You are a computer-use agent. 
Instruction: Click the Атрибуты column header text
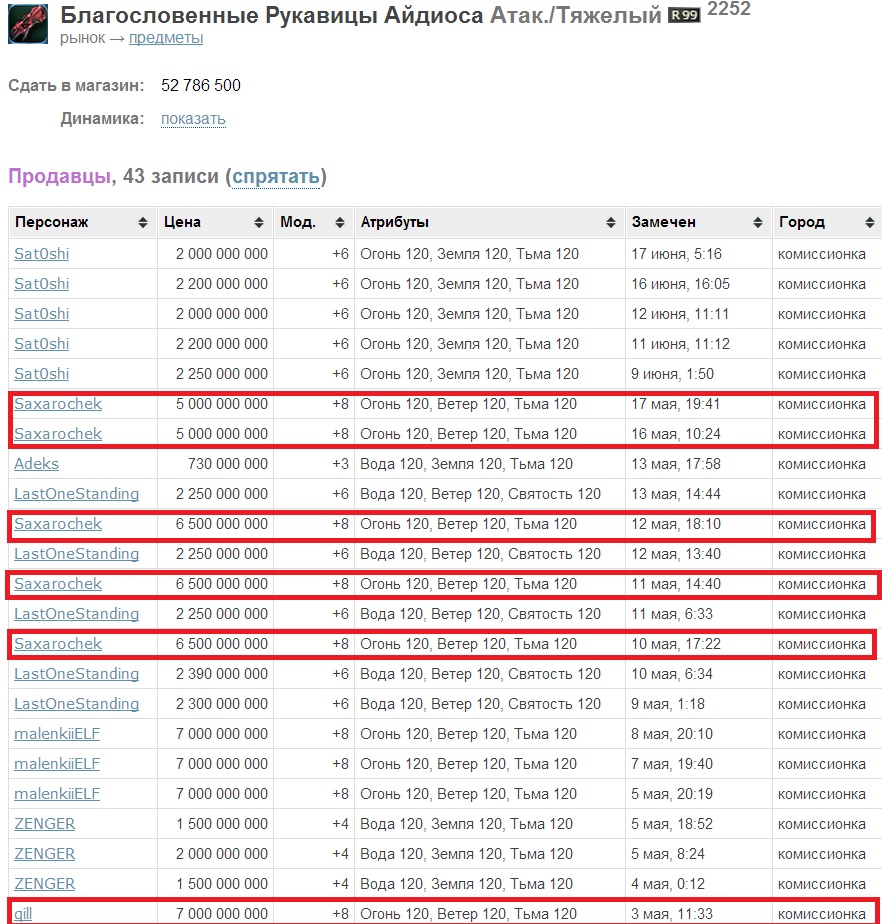coord(394,222)
